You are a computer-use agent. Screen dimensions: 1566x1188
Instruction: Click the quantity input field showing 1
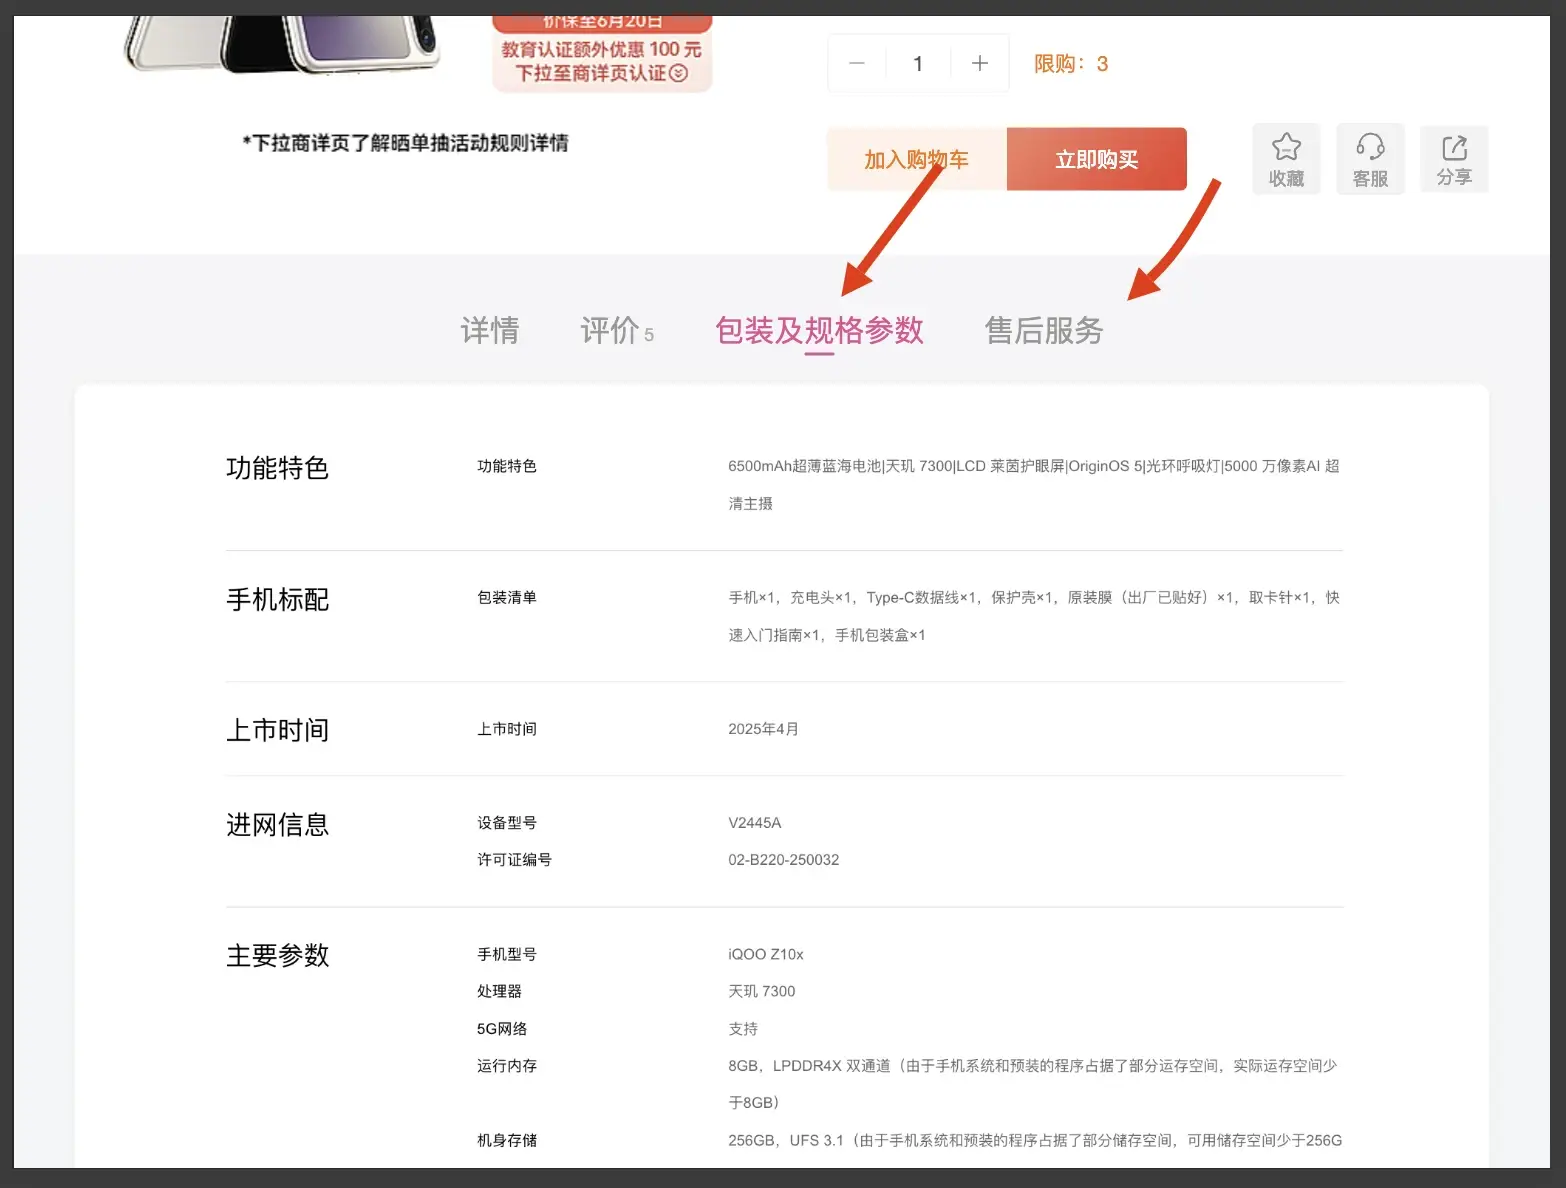click(918, 64)
